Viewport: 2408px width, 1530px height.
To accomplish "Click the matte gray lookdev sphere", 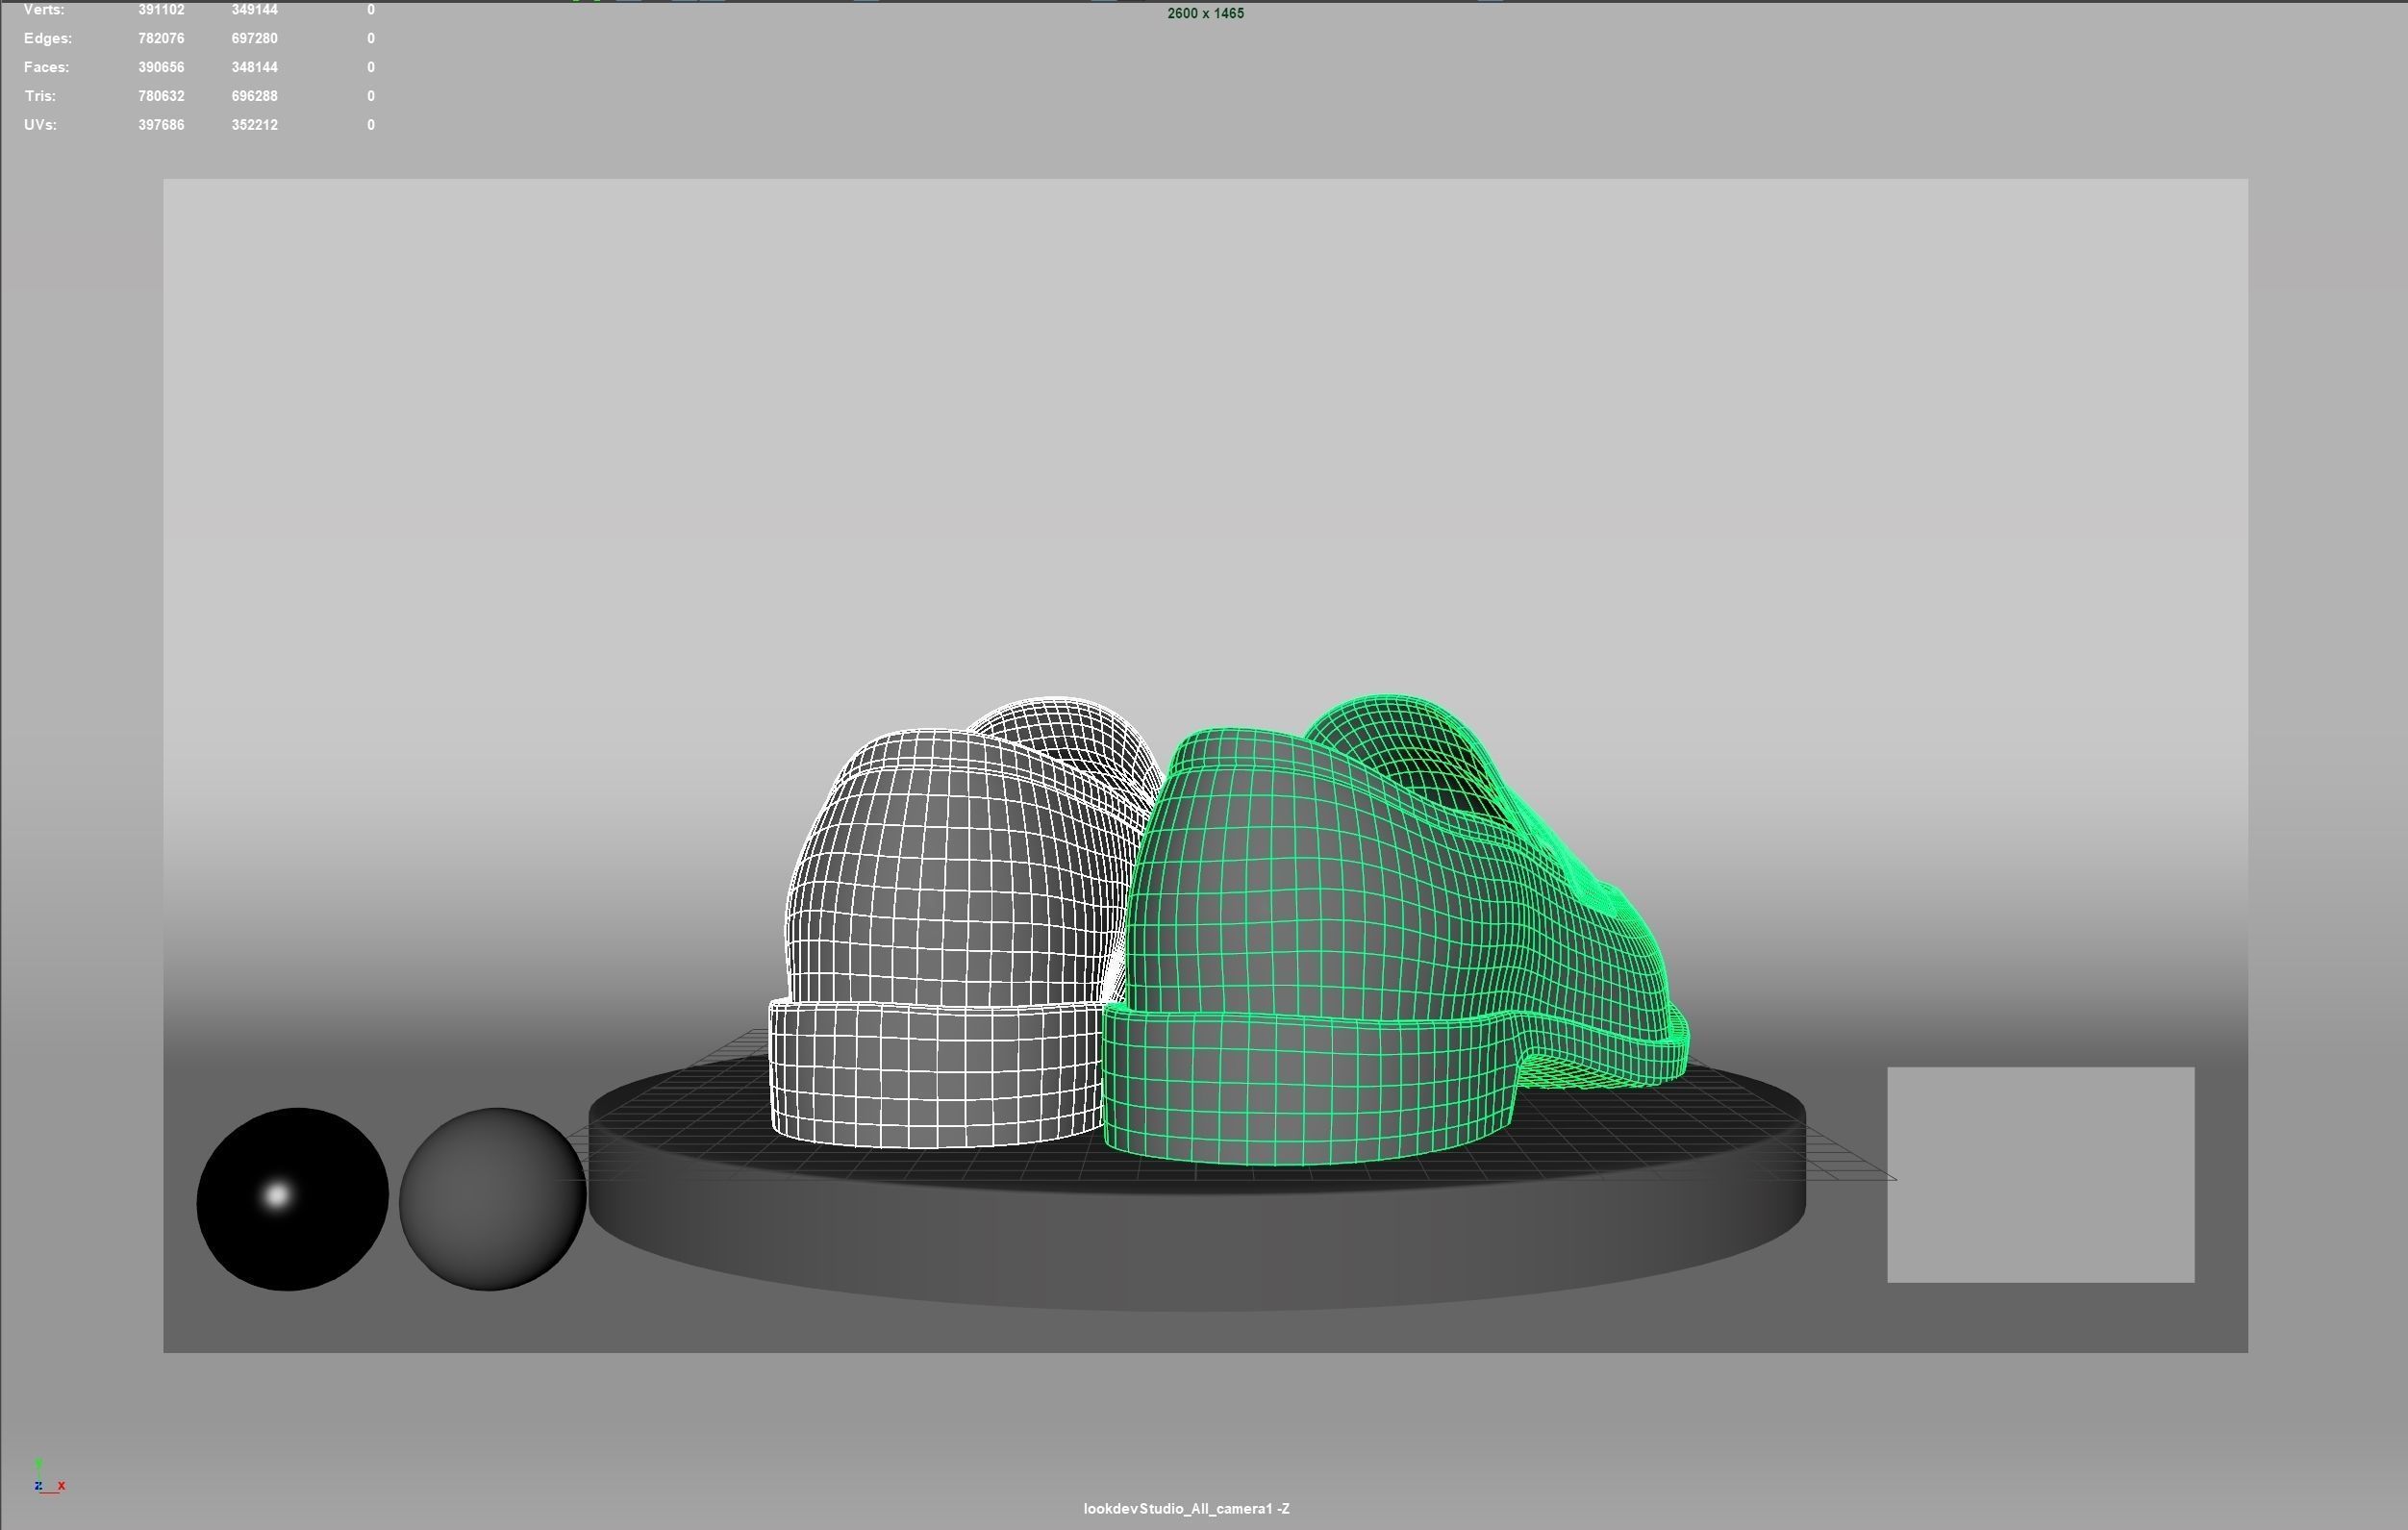I will coord(492,1199).
